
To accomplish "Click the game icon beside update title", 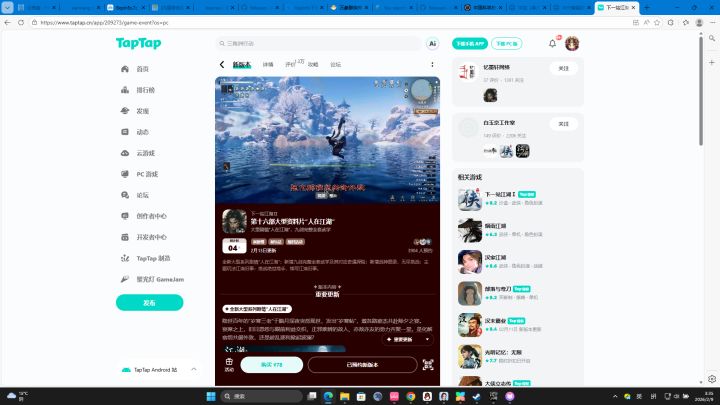I will tap(234, 221).
